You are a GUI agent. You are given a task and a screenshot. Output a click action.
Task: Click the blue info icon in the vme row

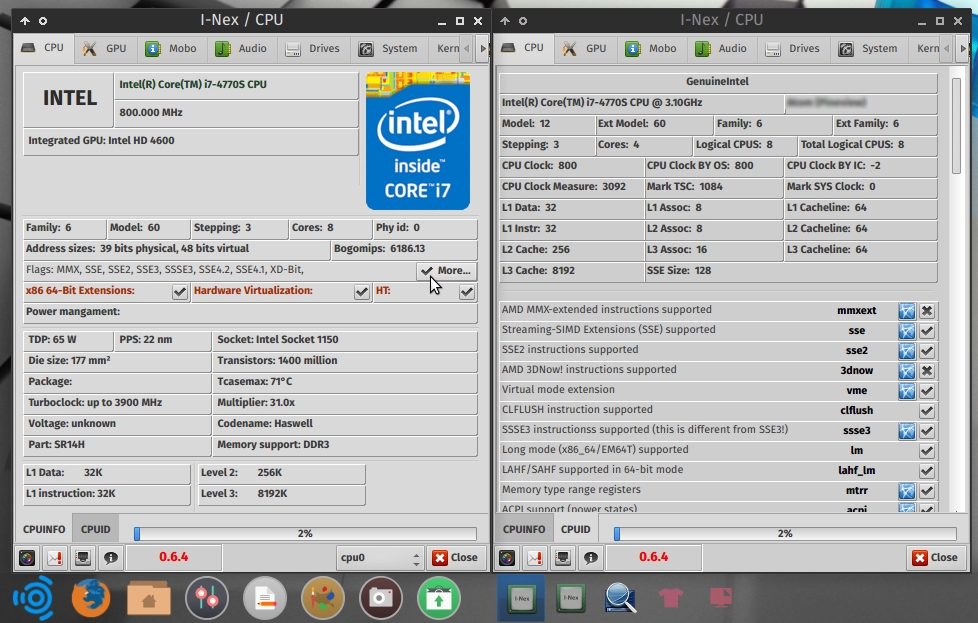pyautogui.click(x=907, y=390)
